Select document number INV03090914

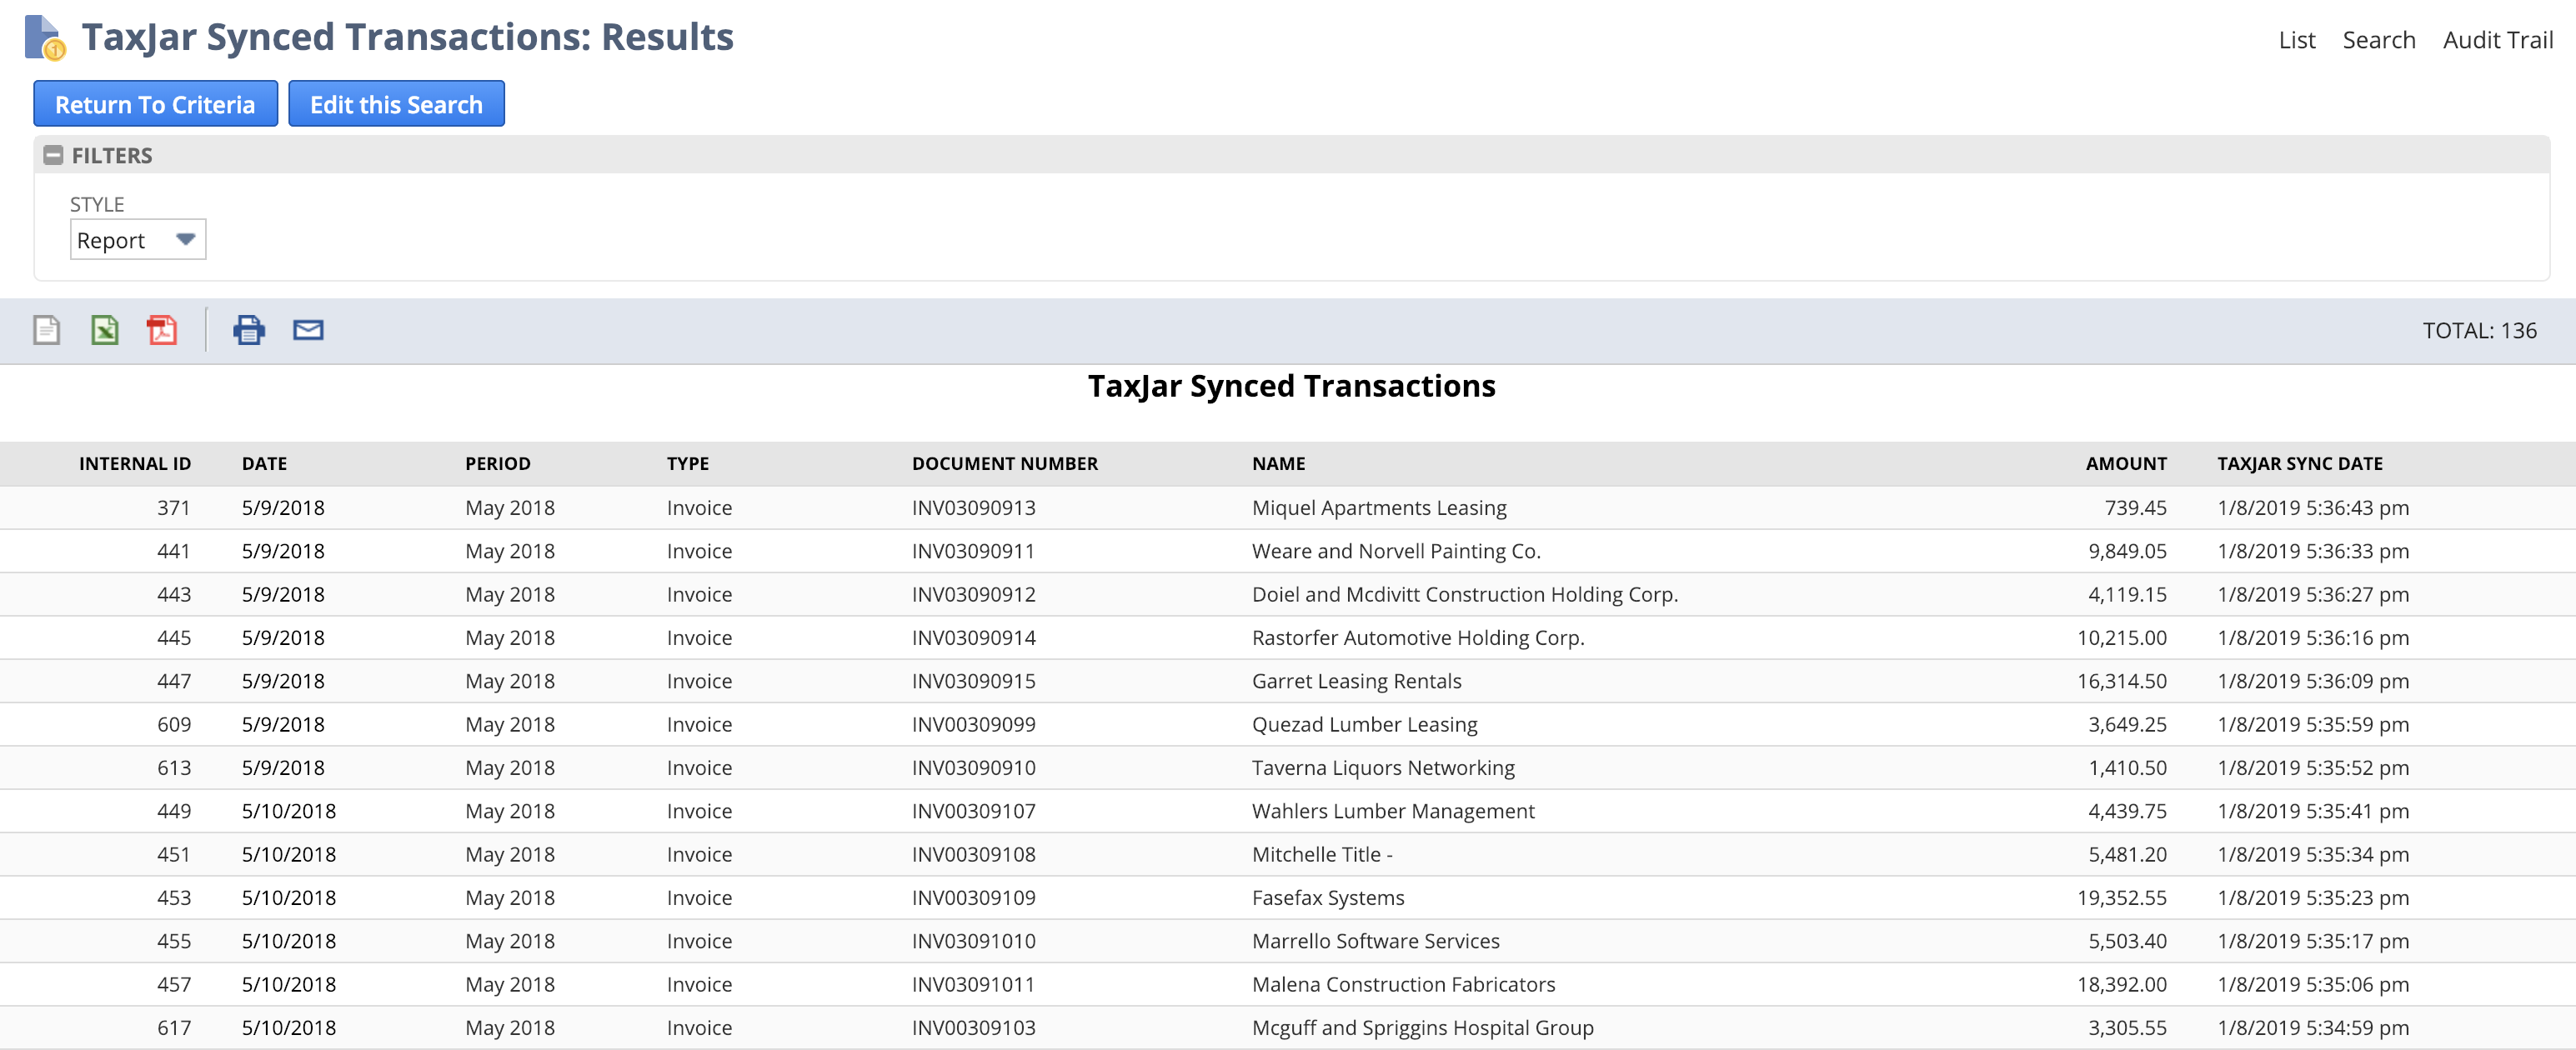click(974, 638)
